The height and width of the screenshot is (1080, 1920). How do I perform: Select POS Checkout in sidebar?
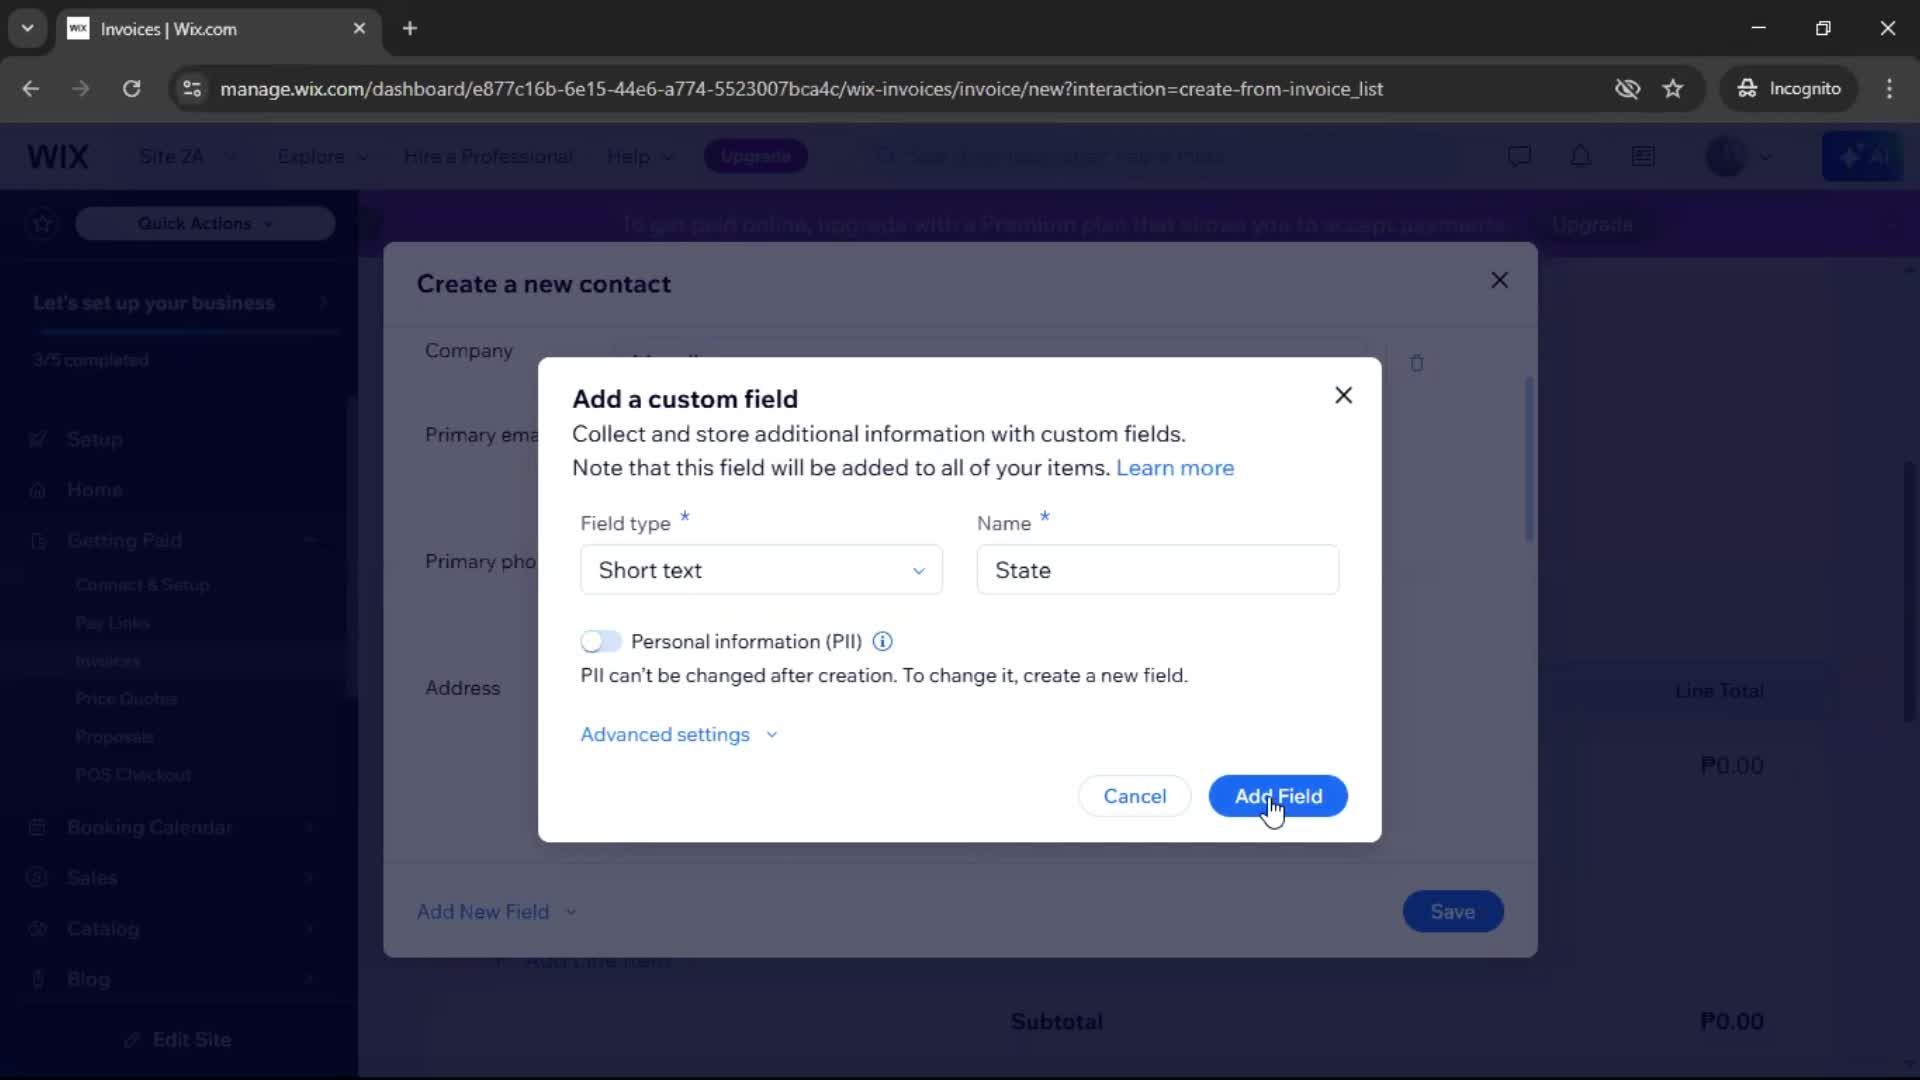(133, 775)
